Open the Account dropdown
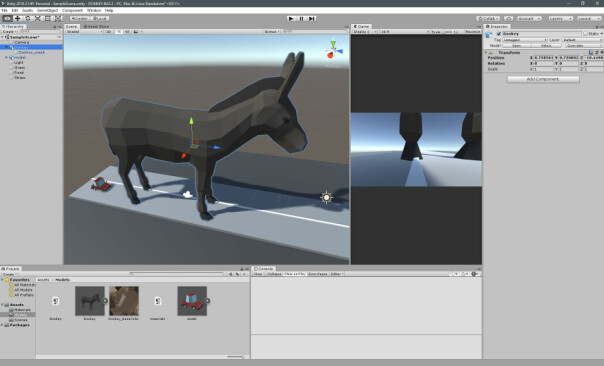This screenshot has width=604, height=366. [529, 18]
